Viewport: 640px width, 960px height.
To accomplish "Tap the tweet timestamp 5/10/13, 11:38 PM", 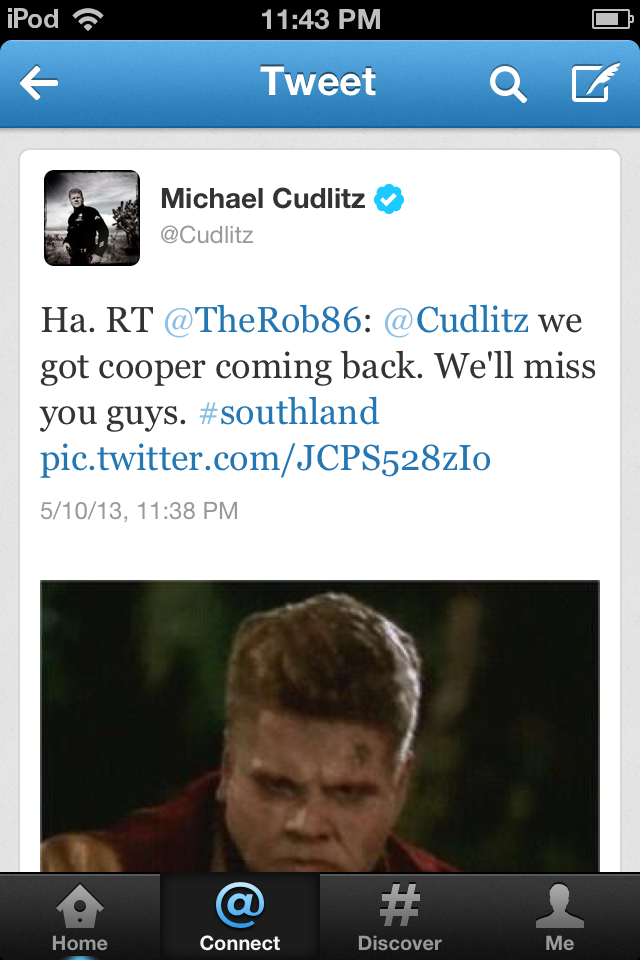I will point(139,511).
